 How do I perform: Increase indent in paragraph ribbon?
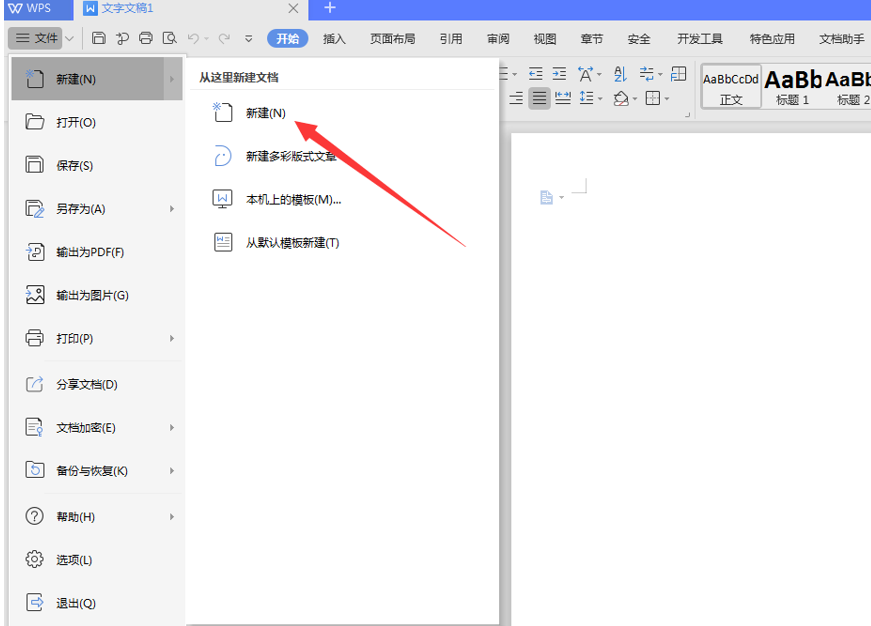click(x=559, y=73)
